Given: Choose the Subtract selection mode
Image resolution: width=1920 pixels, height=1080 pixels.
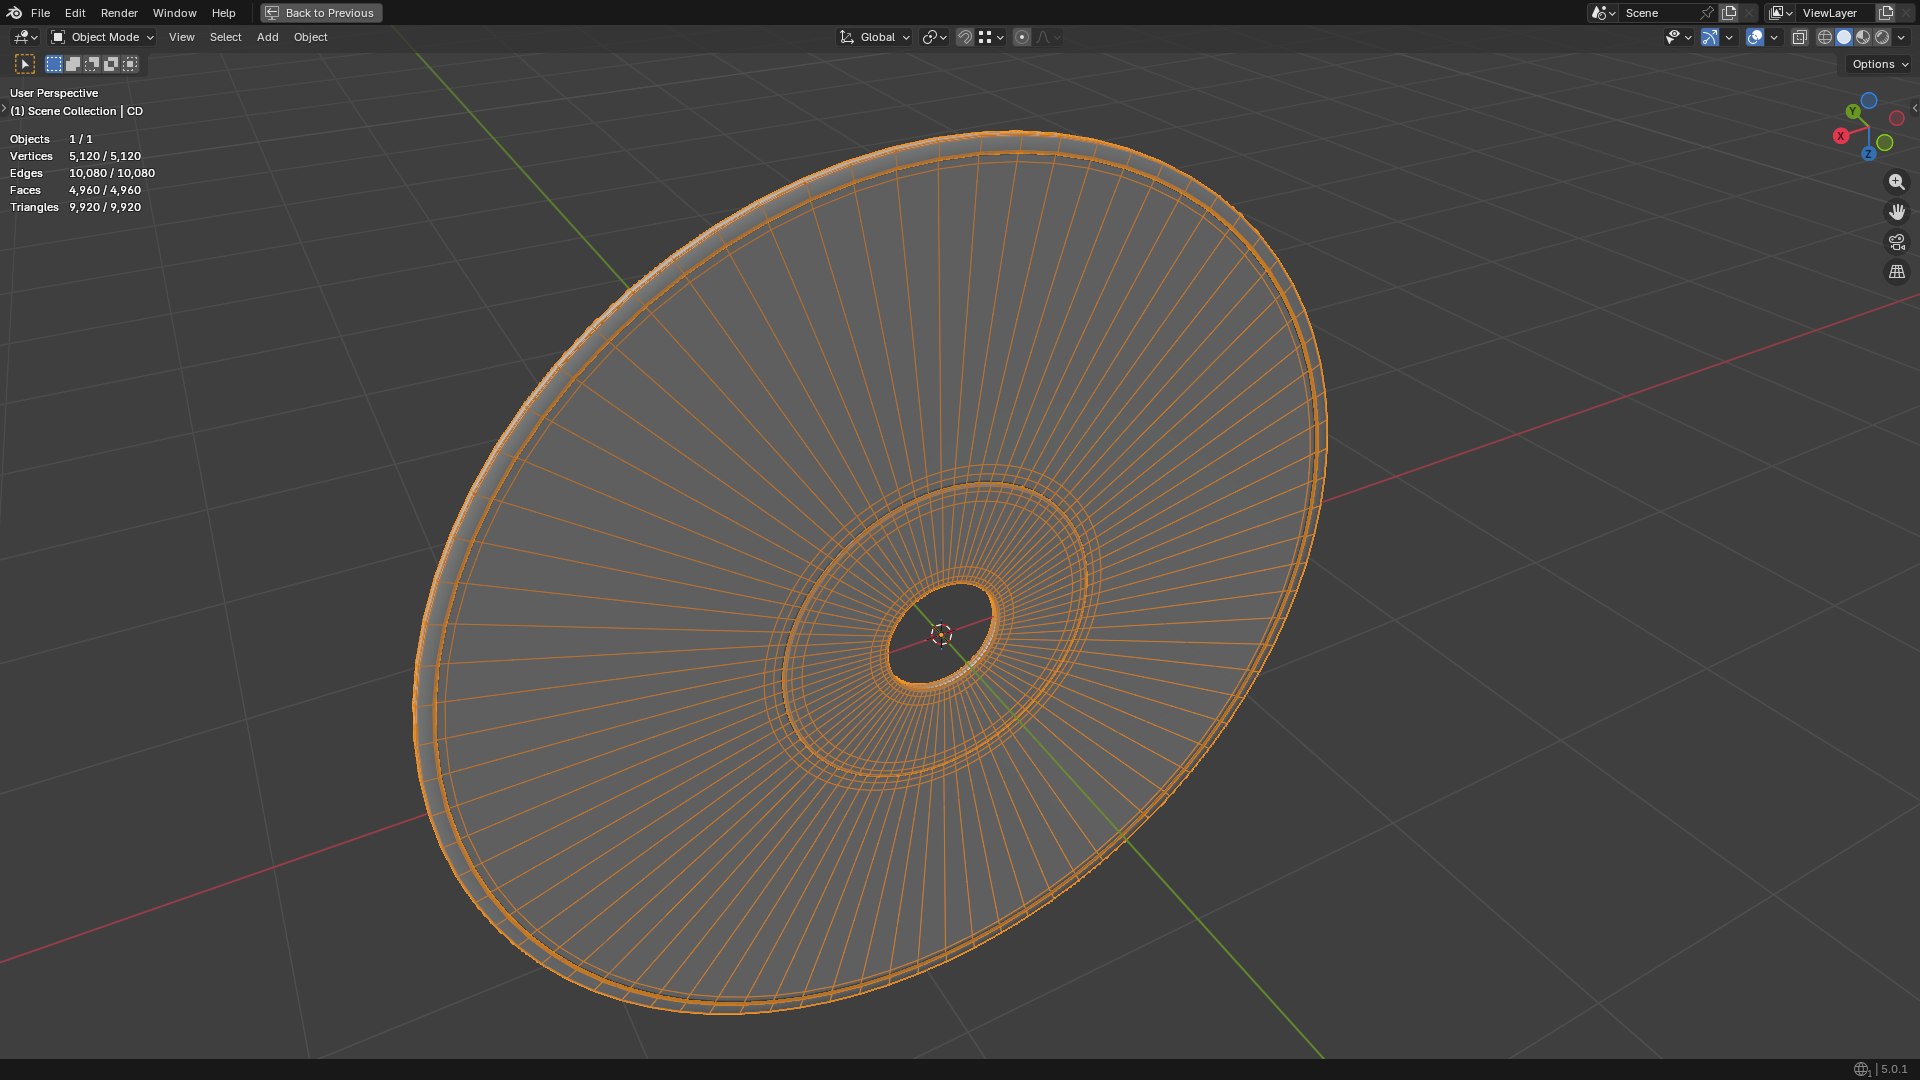Looking at the screenshot, I should [x=92, y=64].
